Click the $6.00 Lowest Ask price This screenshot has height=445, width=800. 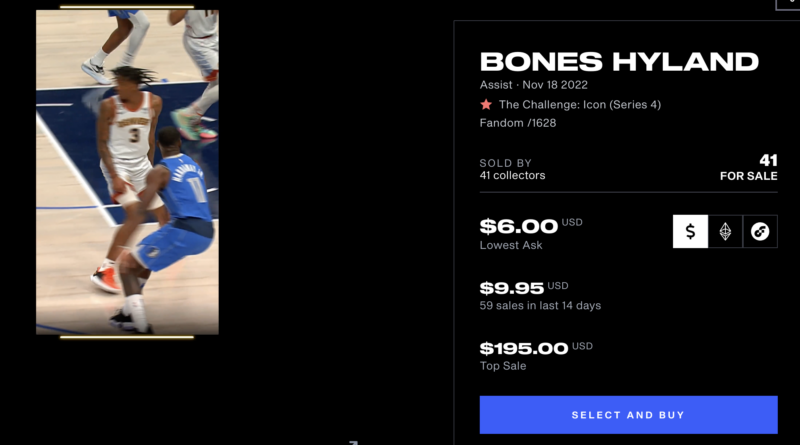coord(518,227)
